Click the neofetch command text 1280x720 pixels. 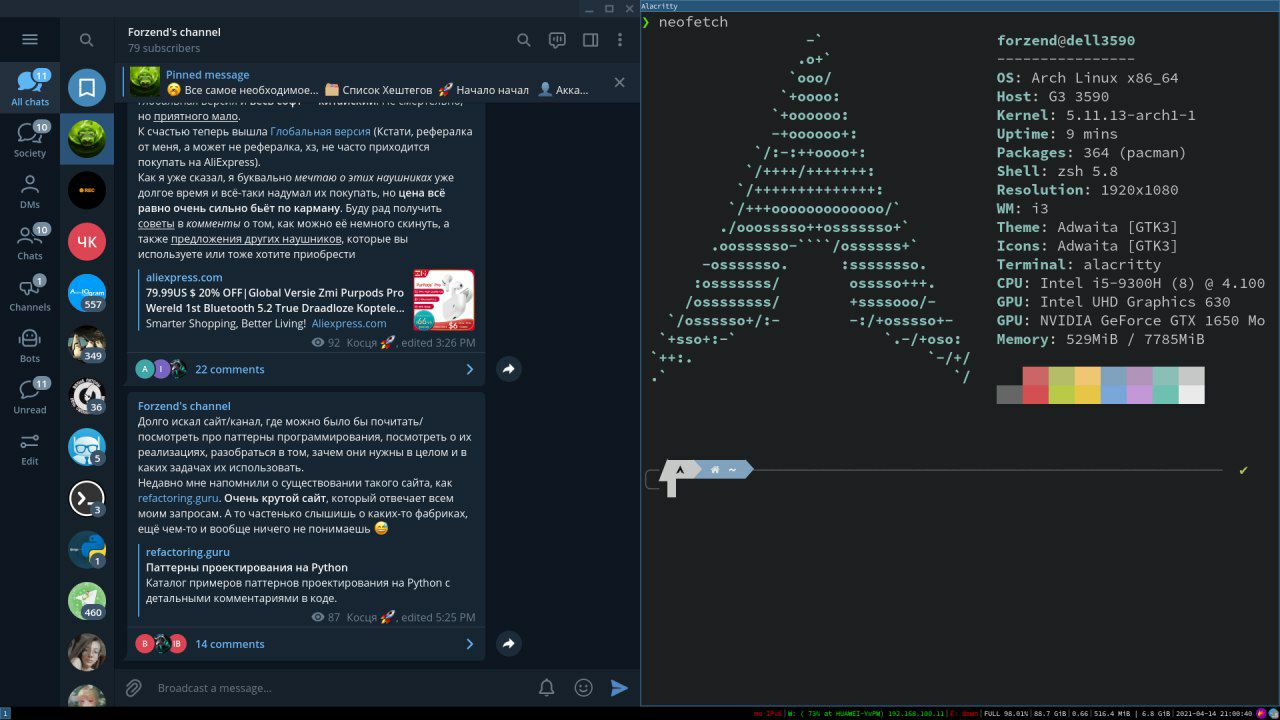[x=693, y=22]
